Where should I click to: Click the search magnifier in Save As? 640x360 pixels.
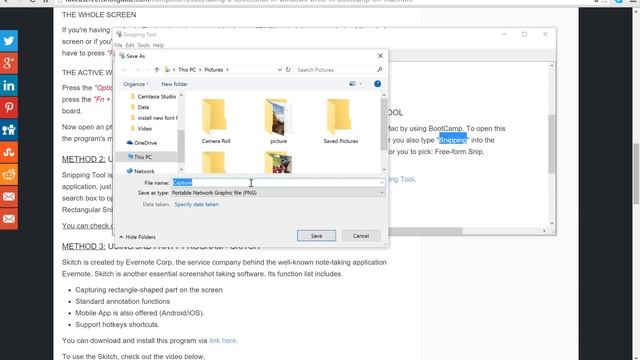[x=380, y=70]
